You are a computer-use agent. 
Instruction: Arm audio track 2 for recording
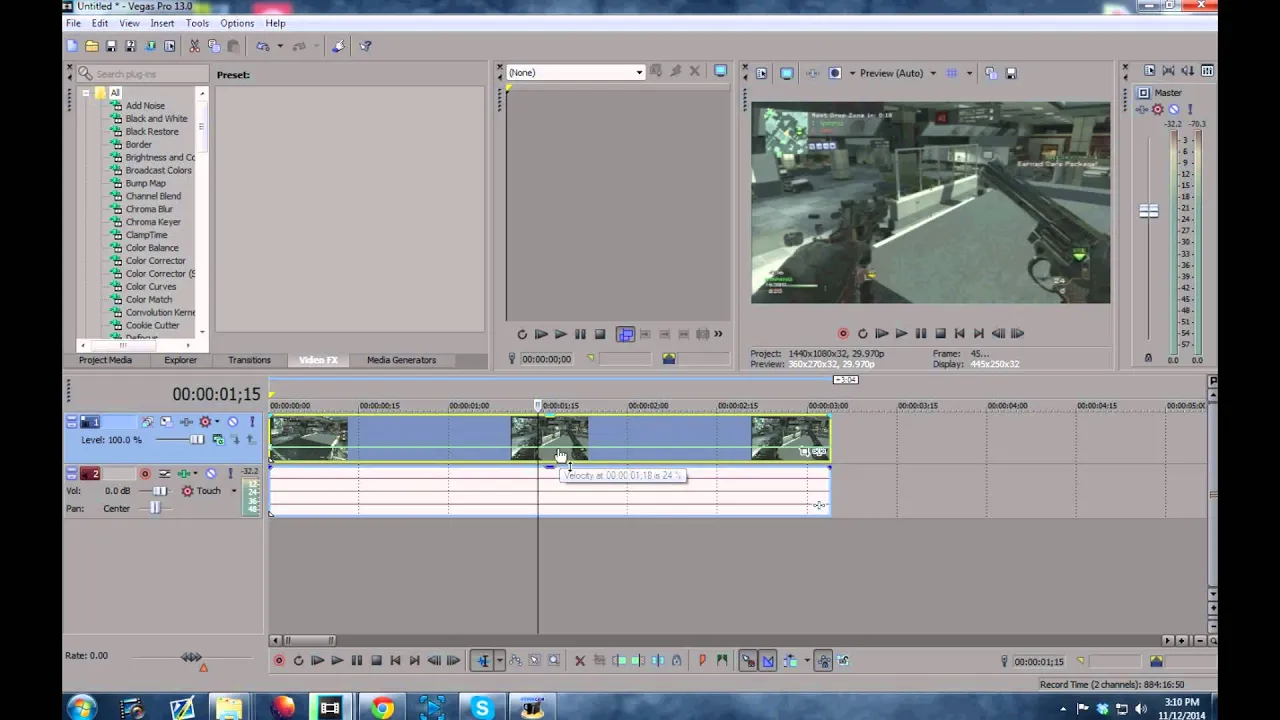pyautogui.click(x=145, y=474)
